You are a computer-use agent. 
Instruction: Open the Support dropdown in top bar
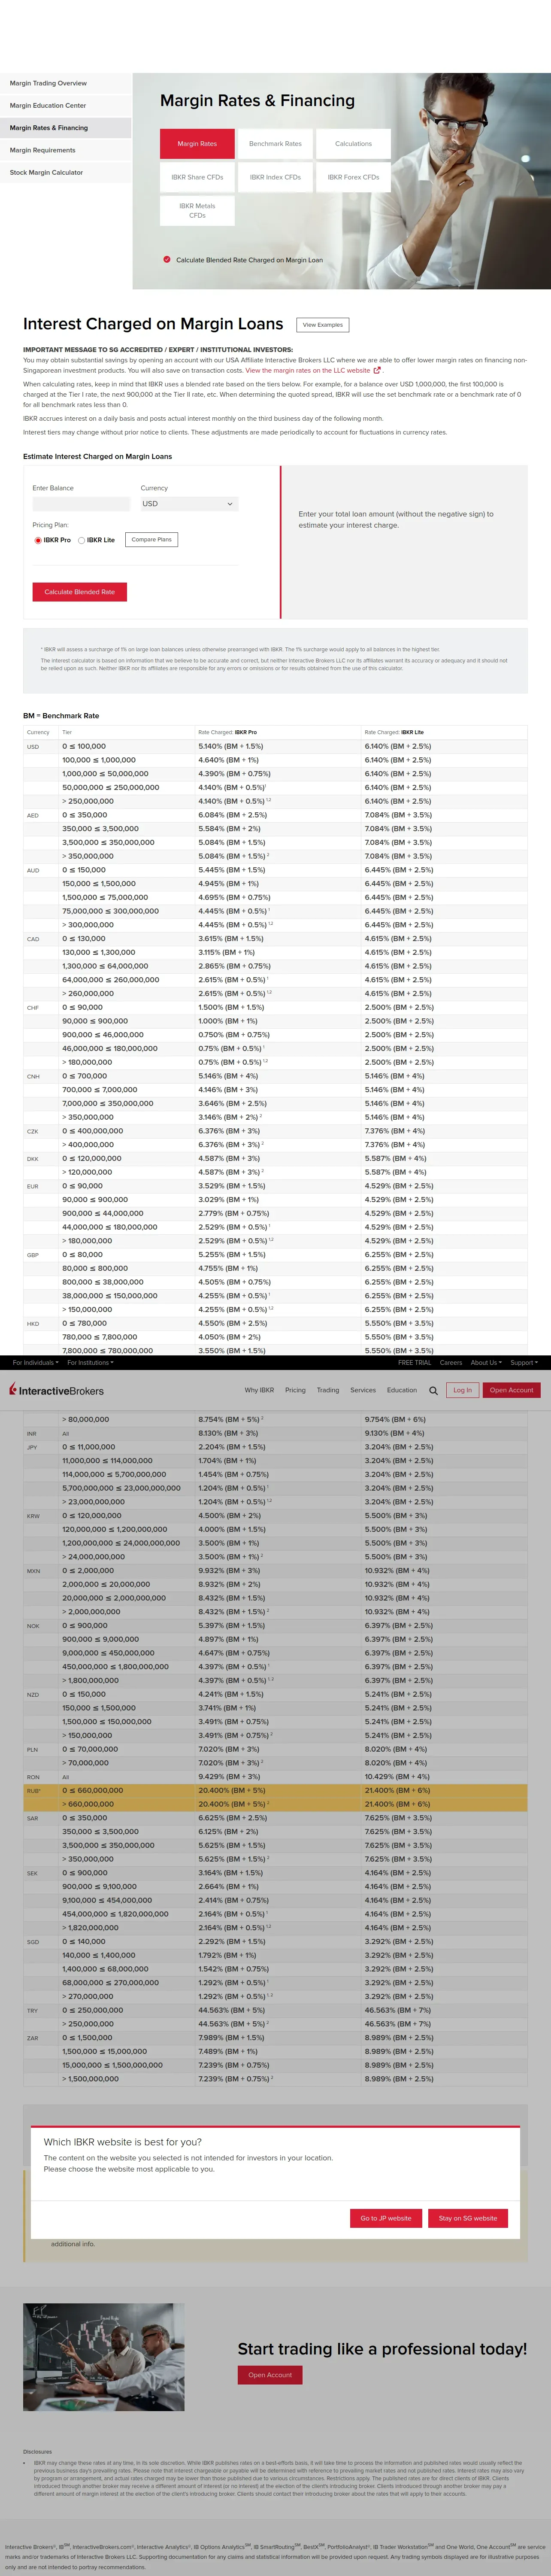click(x=524, y=1362)
